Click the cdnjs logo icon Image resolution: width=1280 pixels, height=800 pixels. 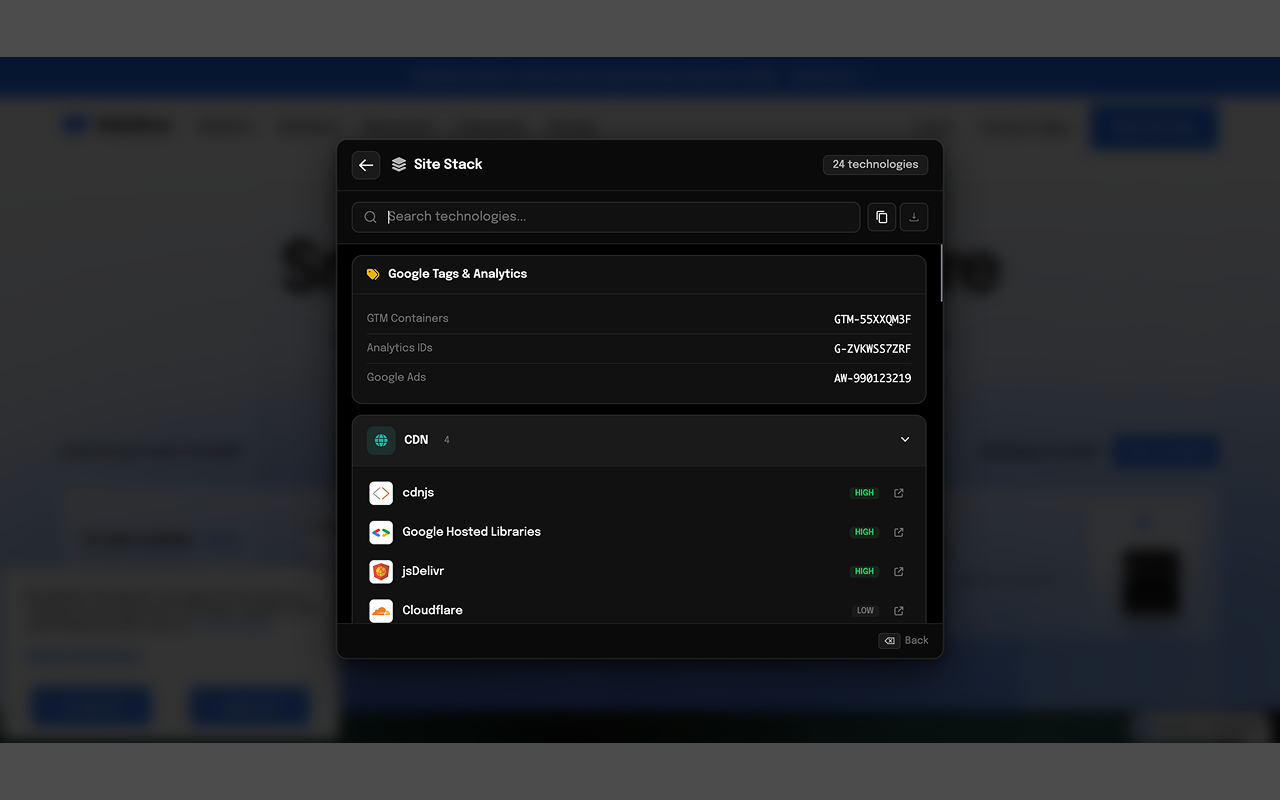381,493
